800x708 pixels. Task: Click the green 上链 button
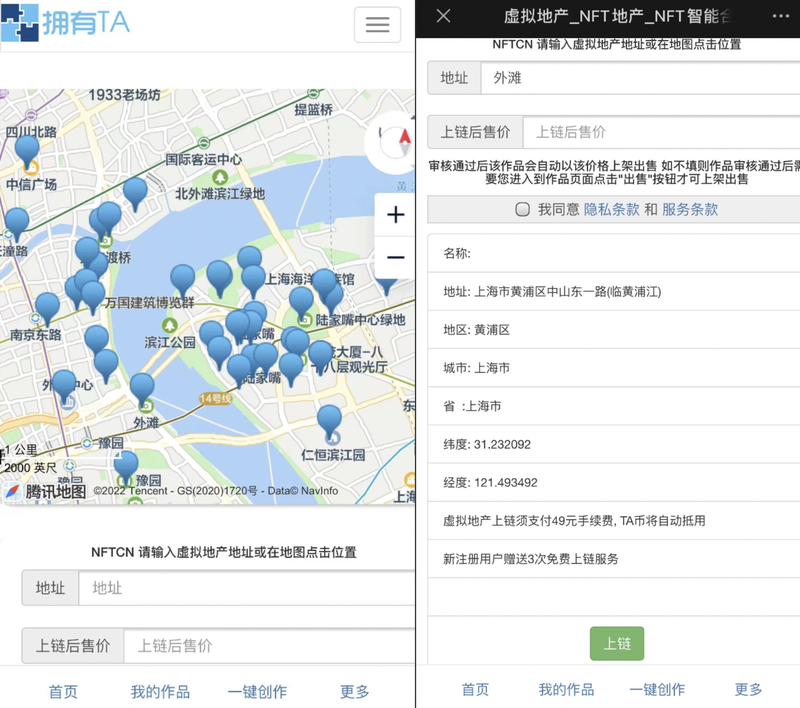pyautogui.click(x=617, y=643)
